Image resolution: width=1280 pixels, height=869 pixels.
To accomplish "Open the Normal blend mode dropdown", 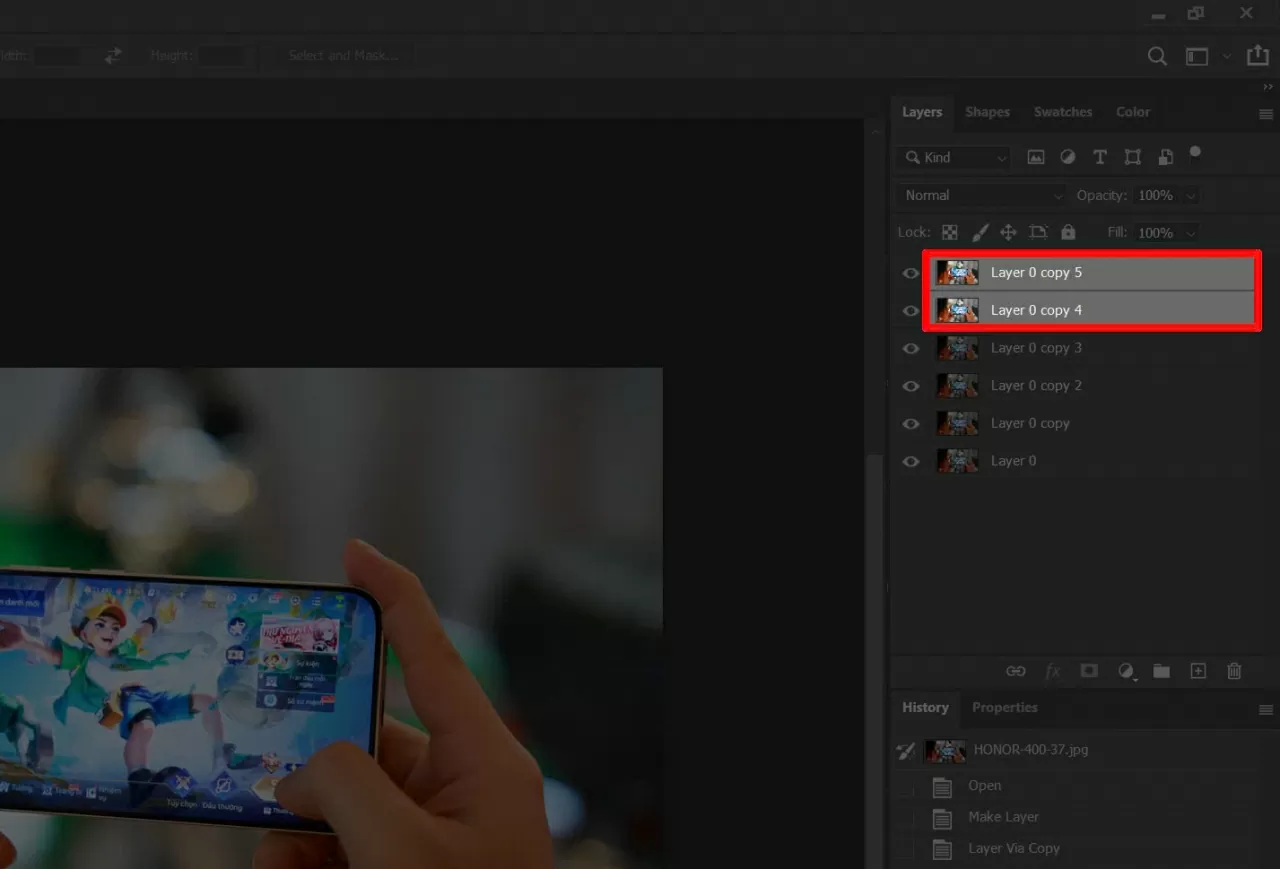I will point(982,195).
